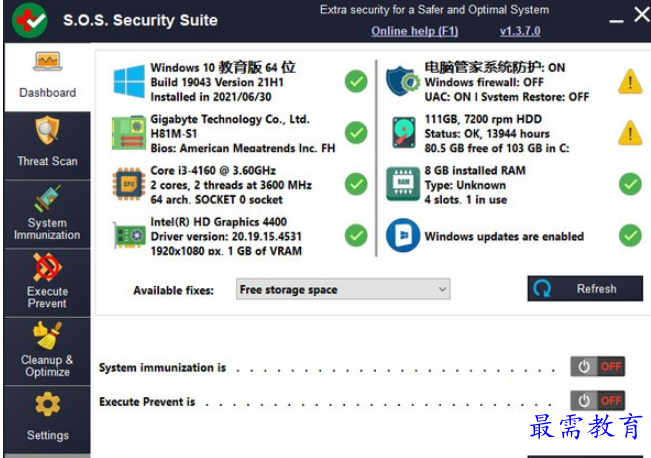This screenshot has height=458, width=651.
Task: Close the S.O.S. Security Suite window
Action: [x=642, y=15]
